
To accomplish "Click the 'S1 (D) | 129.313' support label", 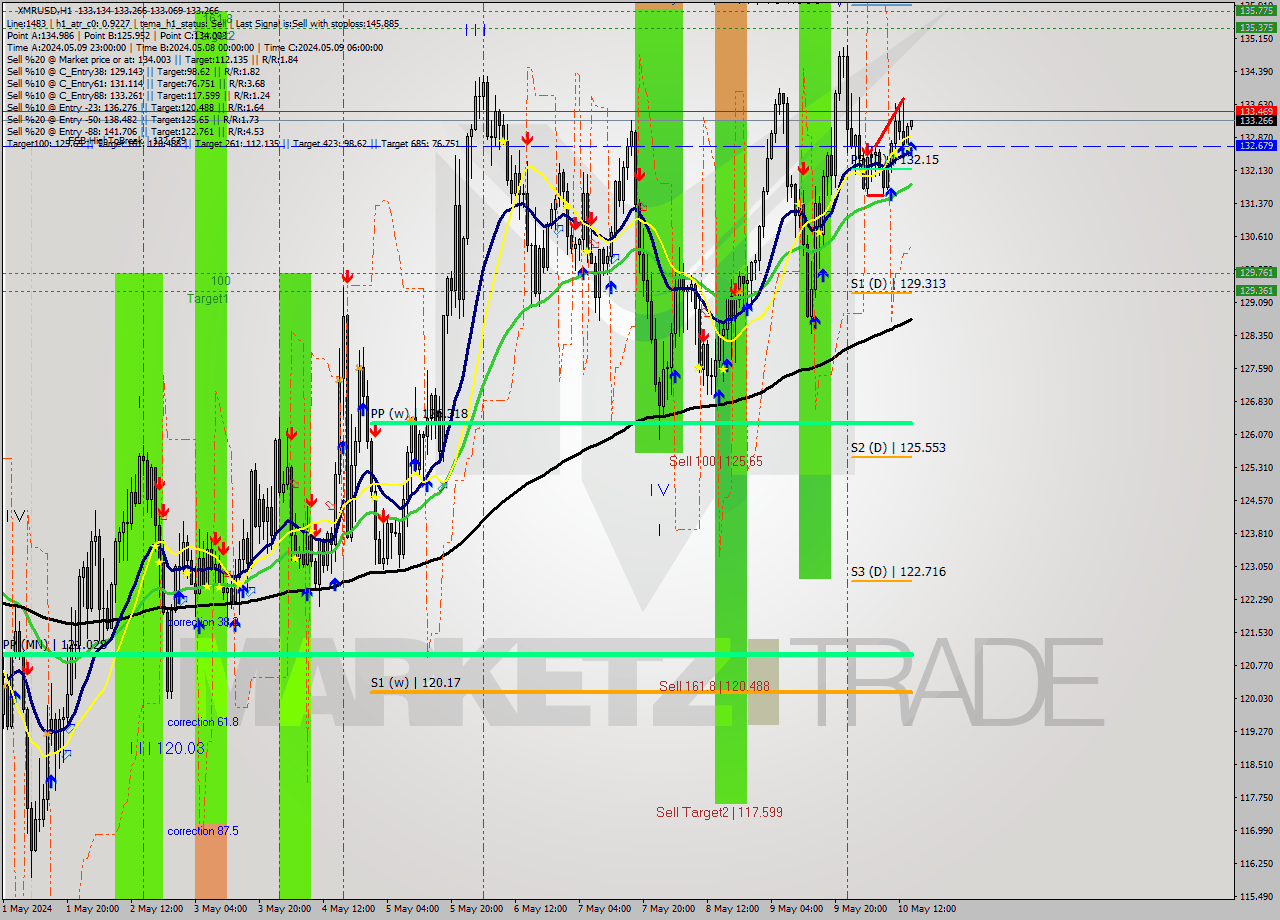I will point(898,284).
